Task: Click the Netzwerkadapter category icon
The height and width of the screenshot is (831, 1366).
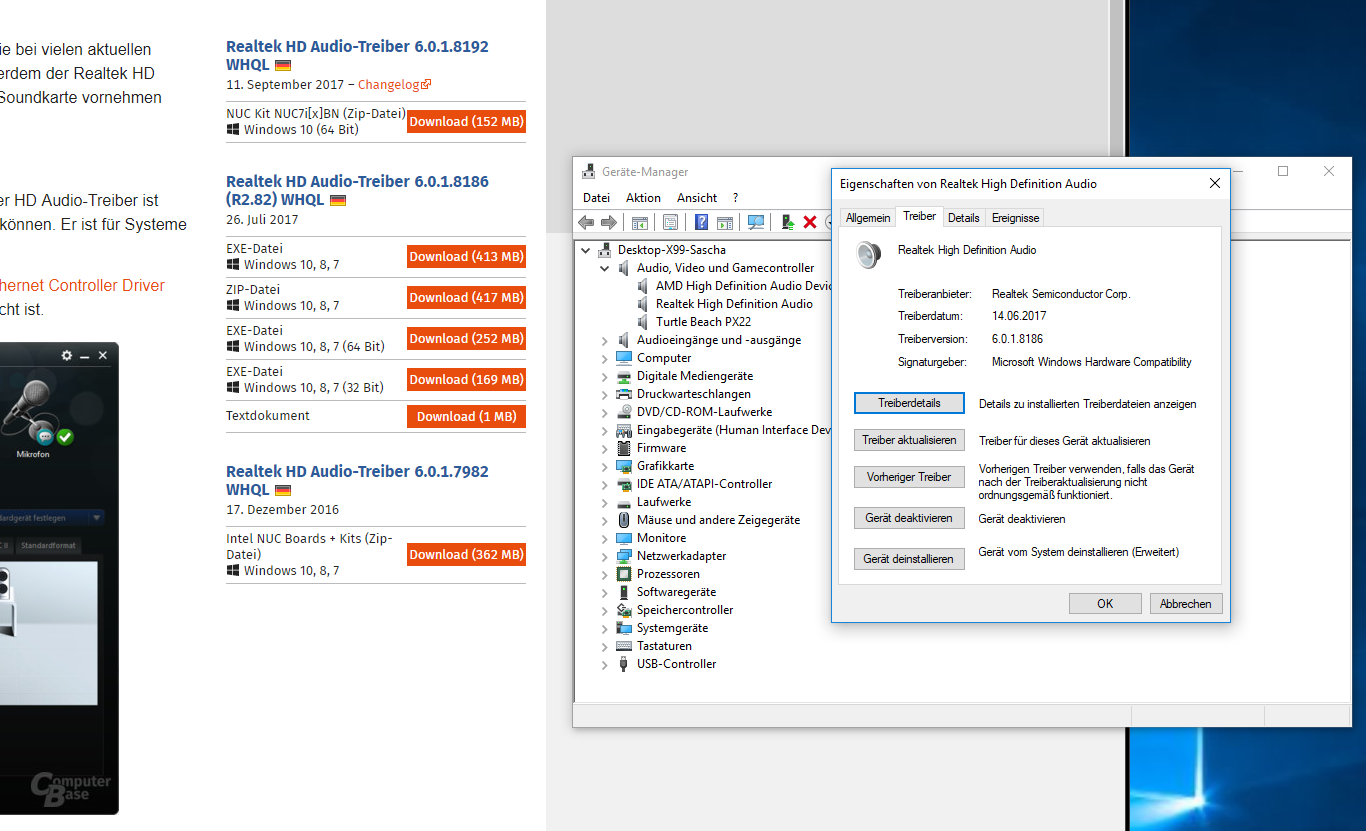Action: coord(624,556)
